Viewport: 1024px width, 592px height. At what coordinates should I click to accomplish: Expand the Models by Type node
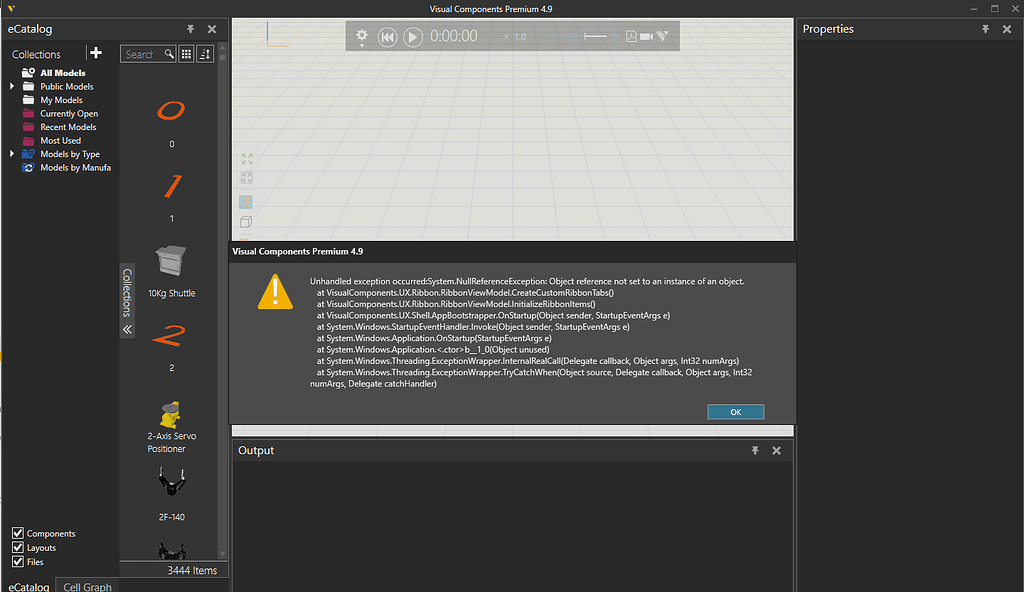(12, 154)
